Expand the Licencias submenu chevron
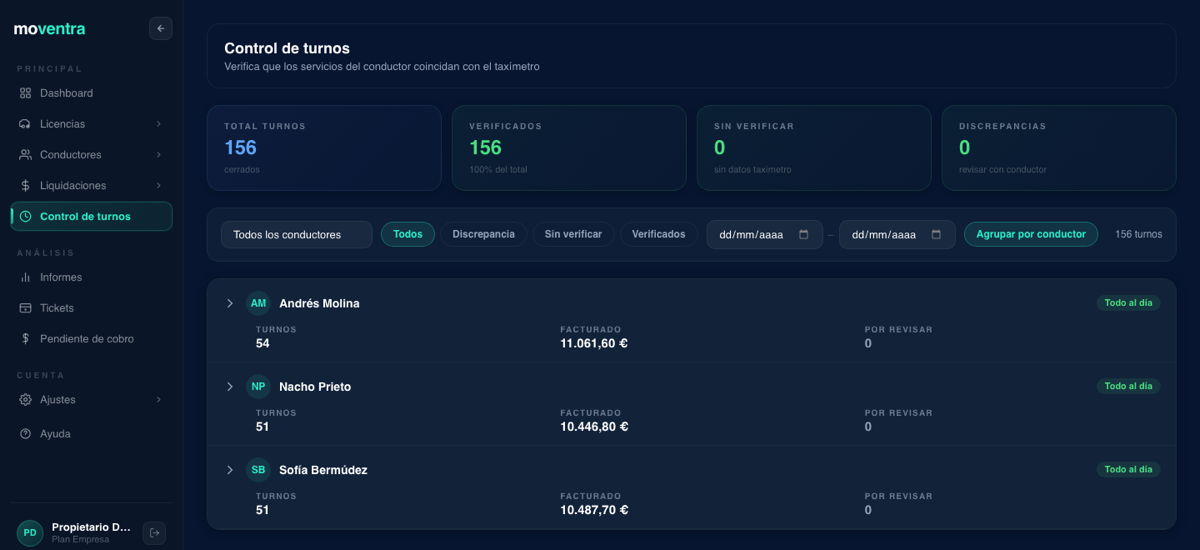1200x550 pixels. point(159,124)
